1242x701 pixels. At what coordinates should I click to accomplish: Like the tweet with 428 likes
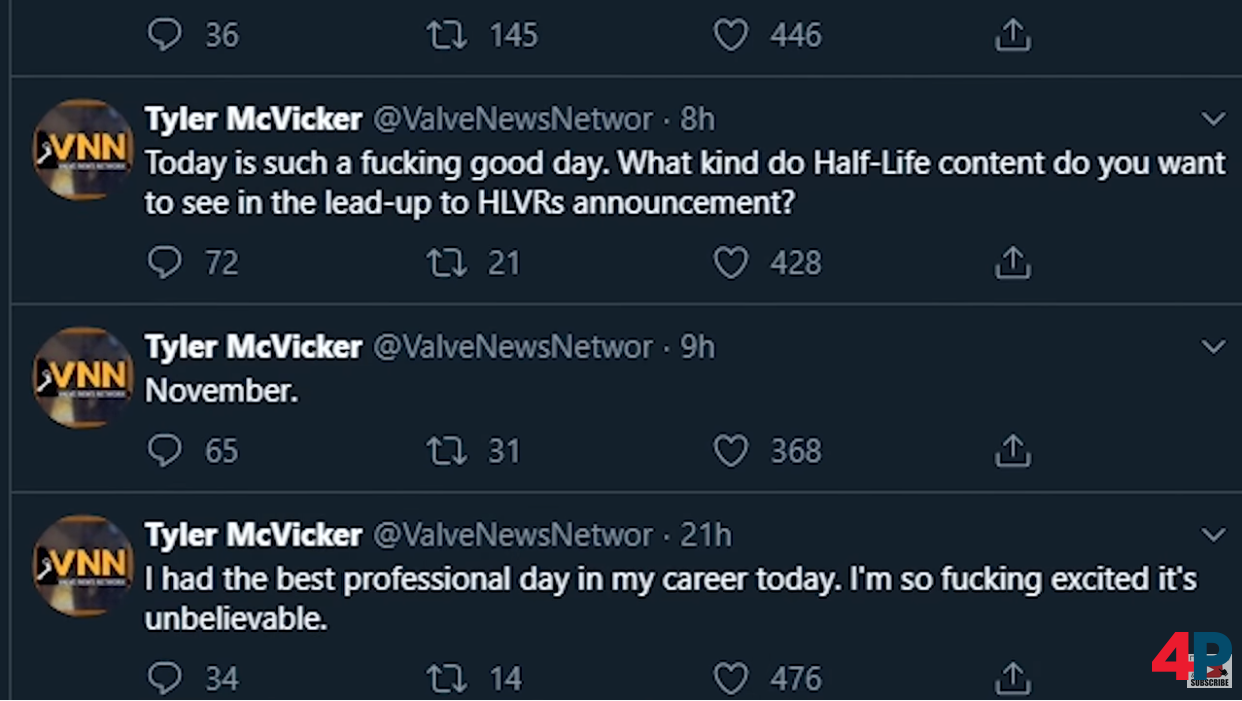(x=731, y=263)
